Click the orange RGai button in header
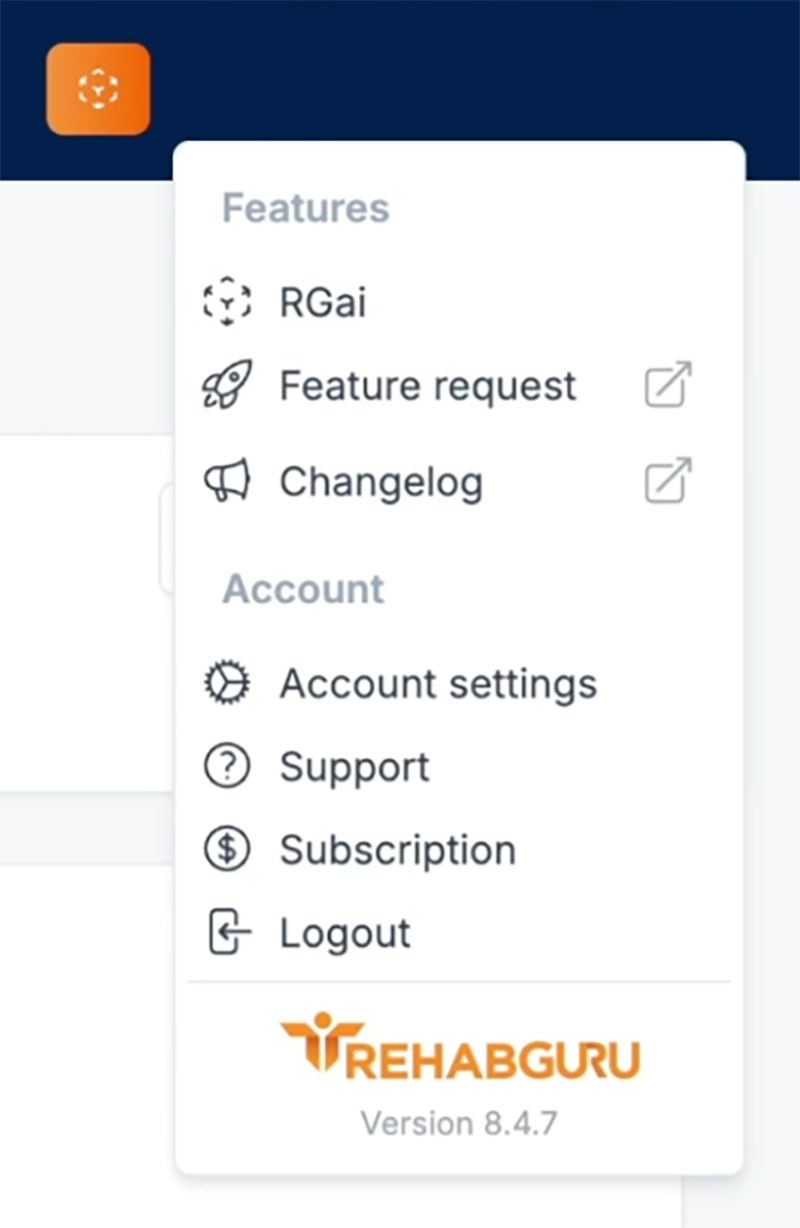800x1228 pixels. click(x=98, y=89)
